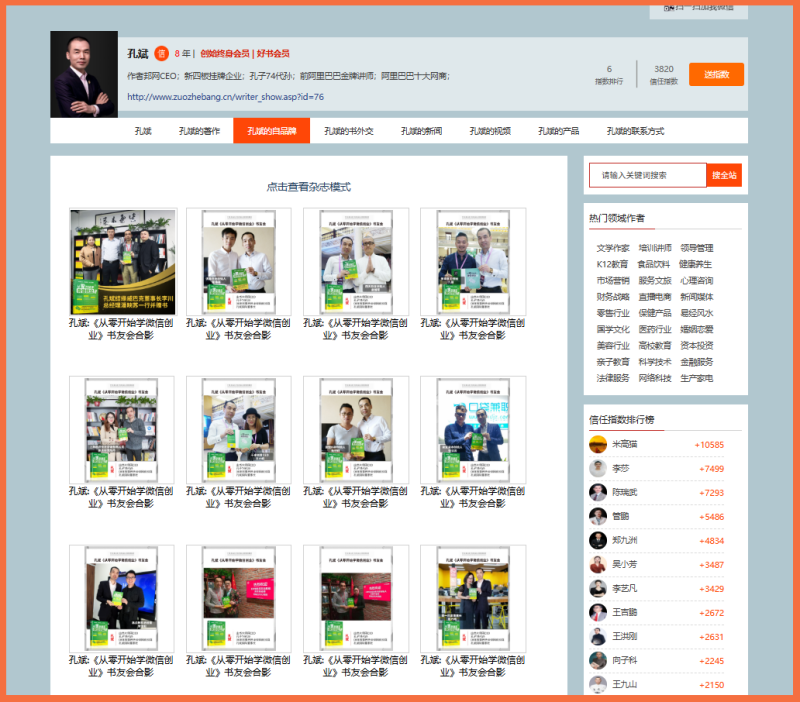Open 吴小芳's avatar in the trust ranking

point(598,565)
